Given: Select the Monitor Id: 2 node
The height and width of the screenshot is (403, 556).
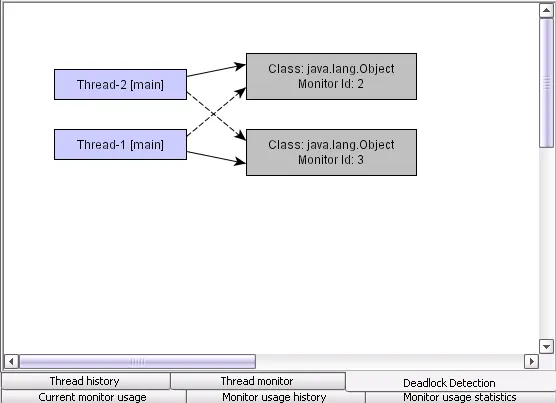Looking at the screenshot, I should click(x=332, y=76).
